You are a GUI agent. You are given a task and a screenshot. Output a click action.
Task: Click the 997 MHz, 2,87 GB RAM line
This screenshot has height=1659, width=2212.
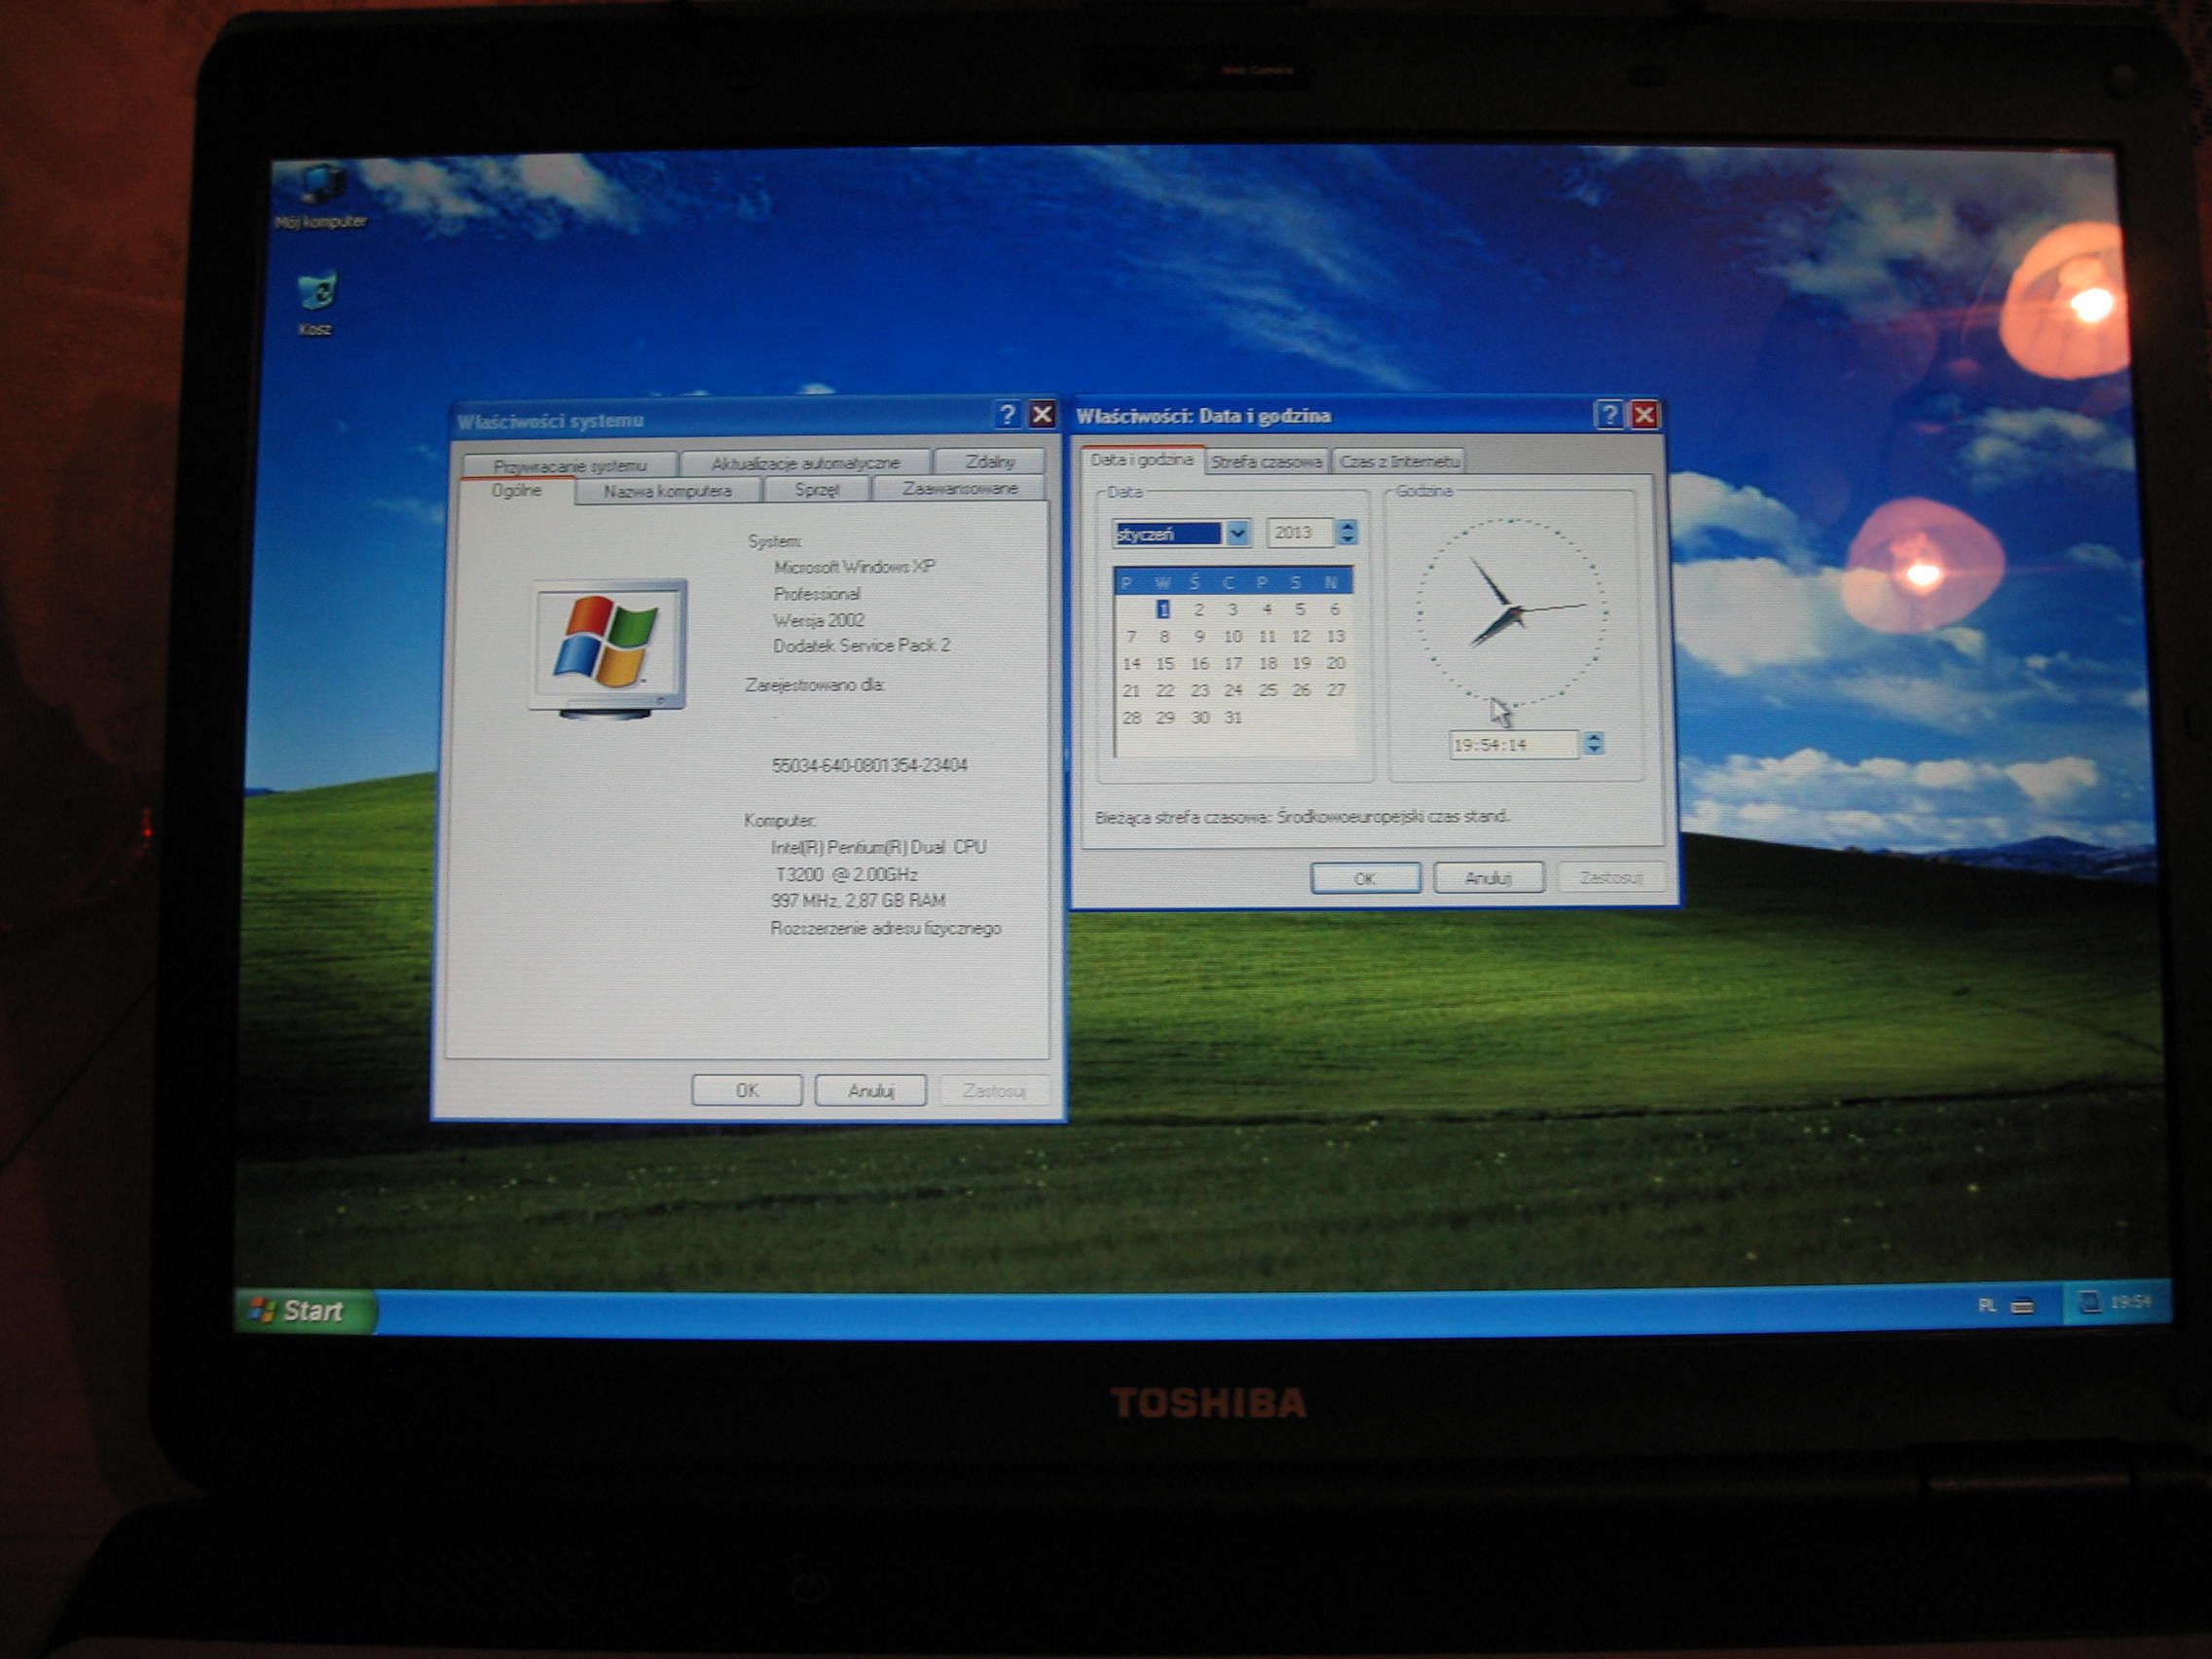coord(858,900)
